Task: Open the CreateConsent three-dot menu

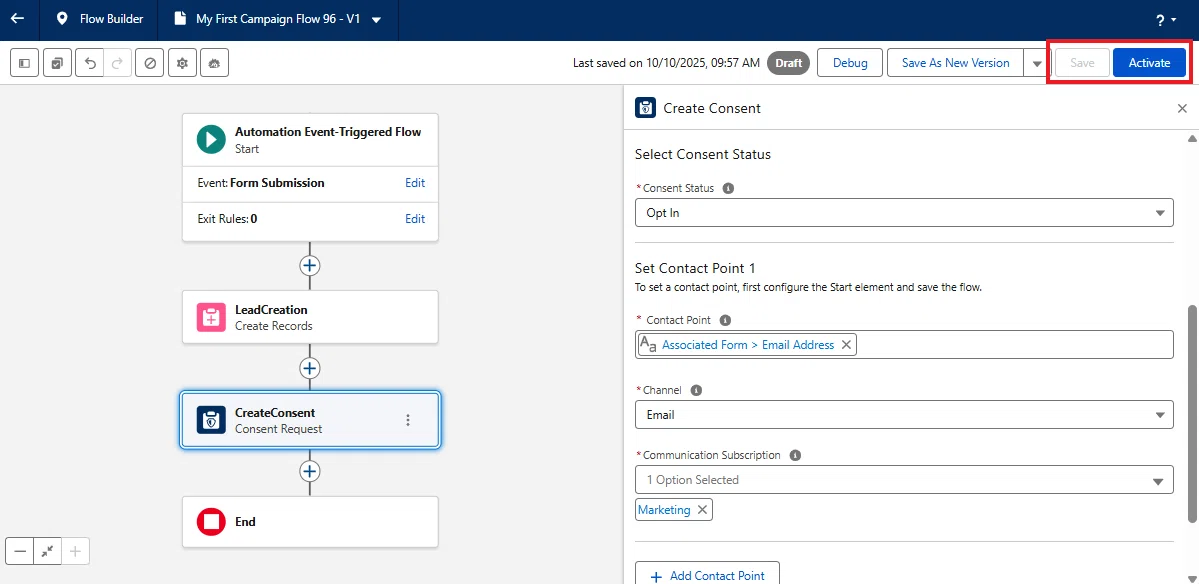Action: click(408, 420)
